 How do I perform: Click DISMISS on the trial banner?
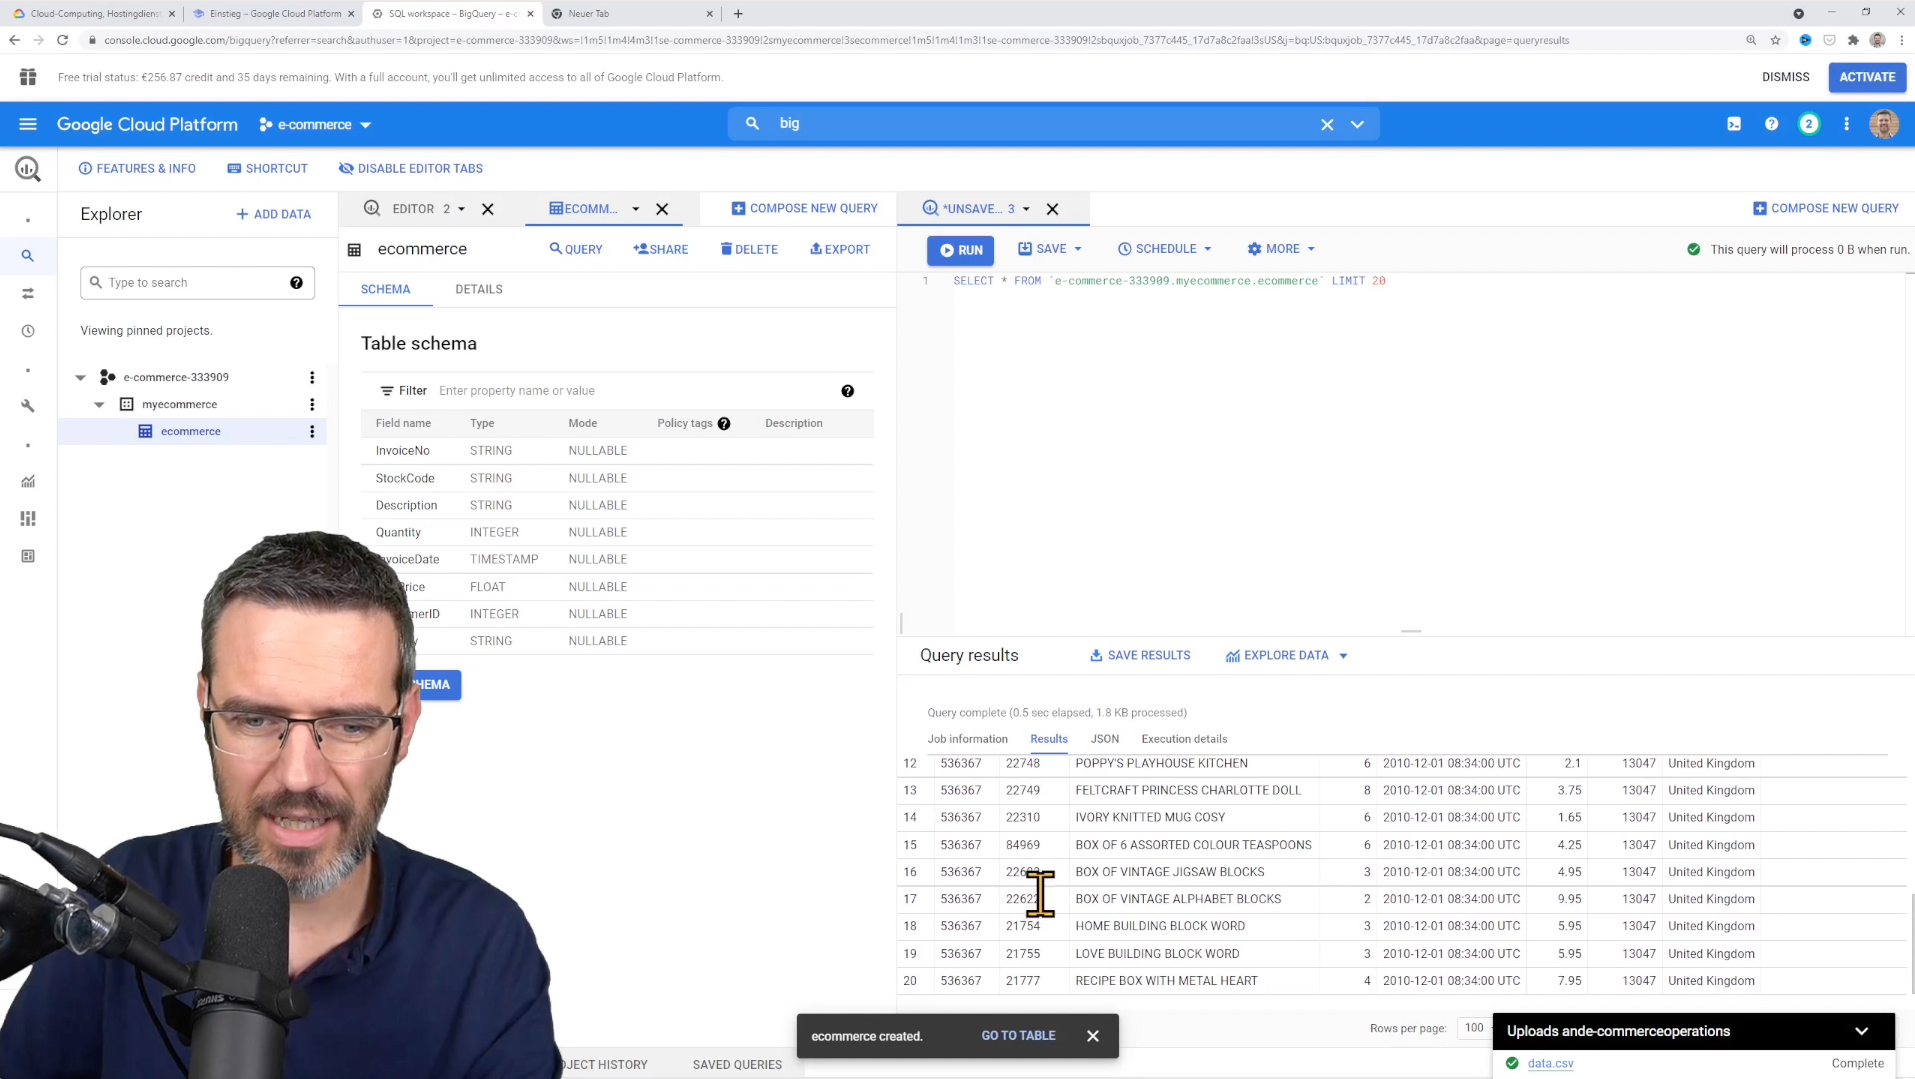1785,77
